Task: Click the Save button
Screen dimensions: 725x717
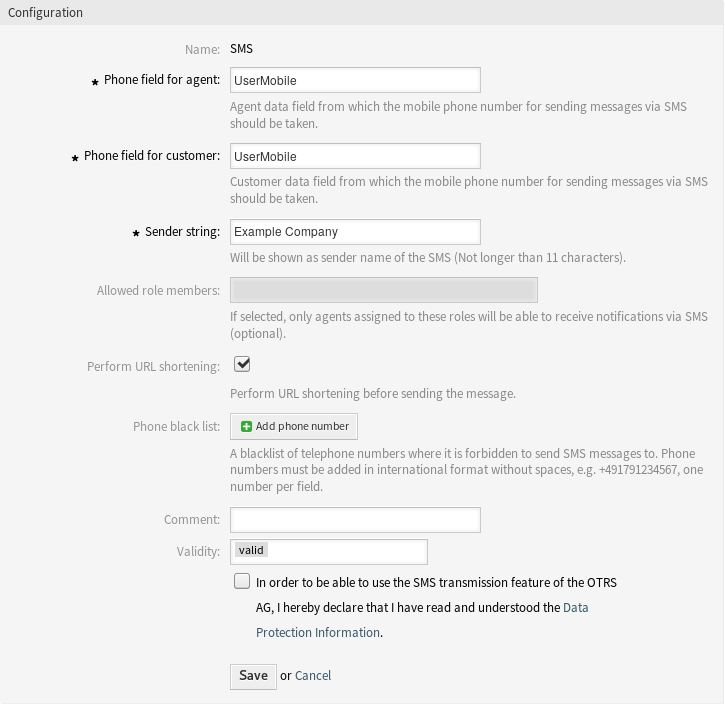Action: point(253,675)
